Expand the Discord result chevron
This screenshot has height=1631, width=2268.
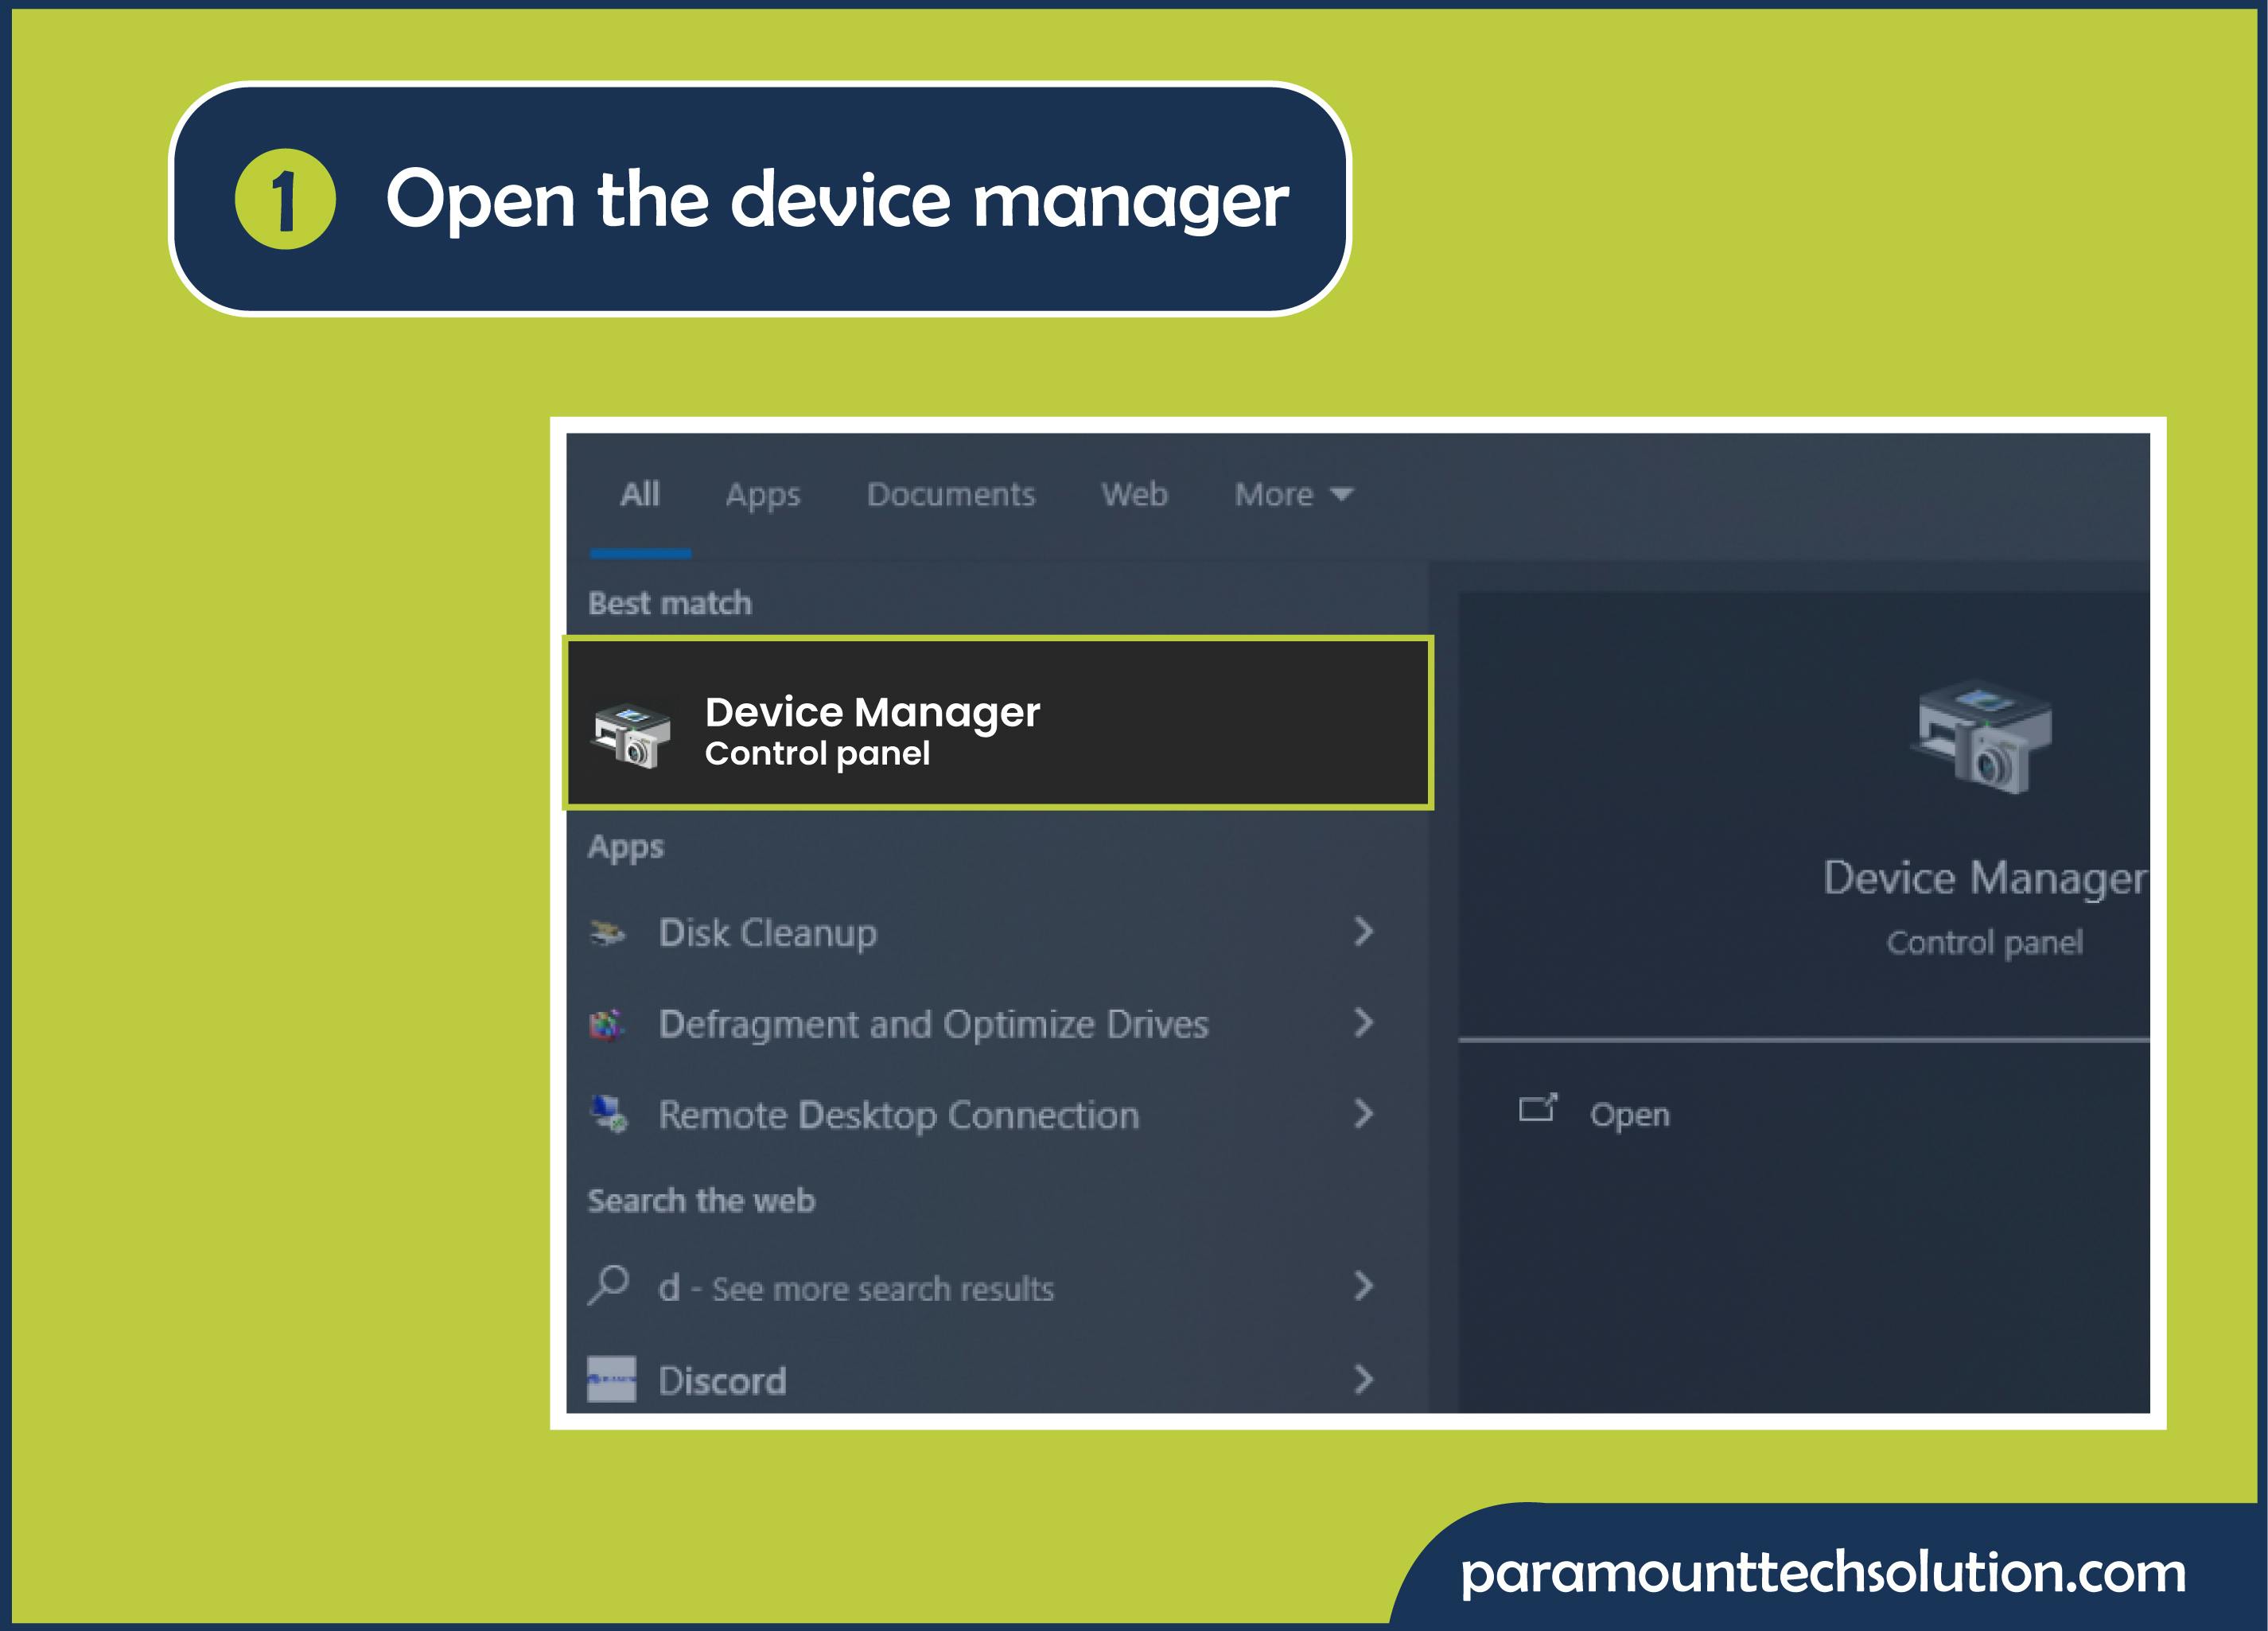1363,1379
